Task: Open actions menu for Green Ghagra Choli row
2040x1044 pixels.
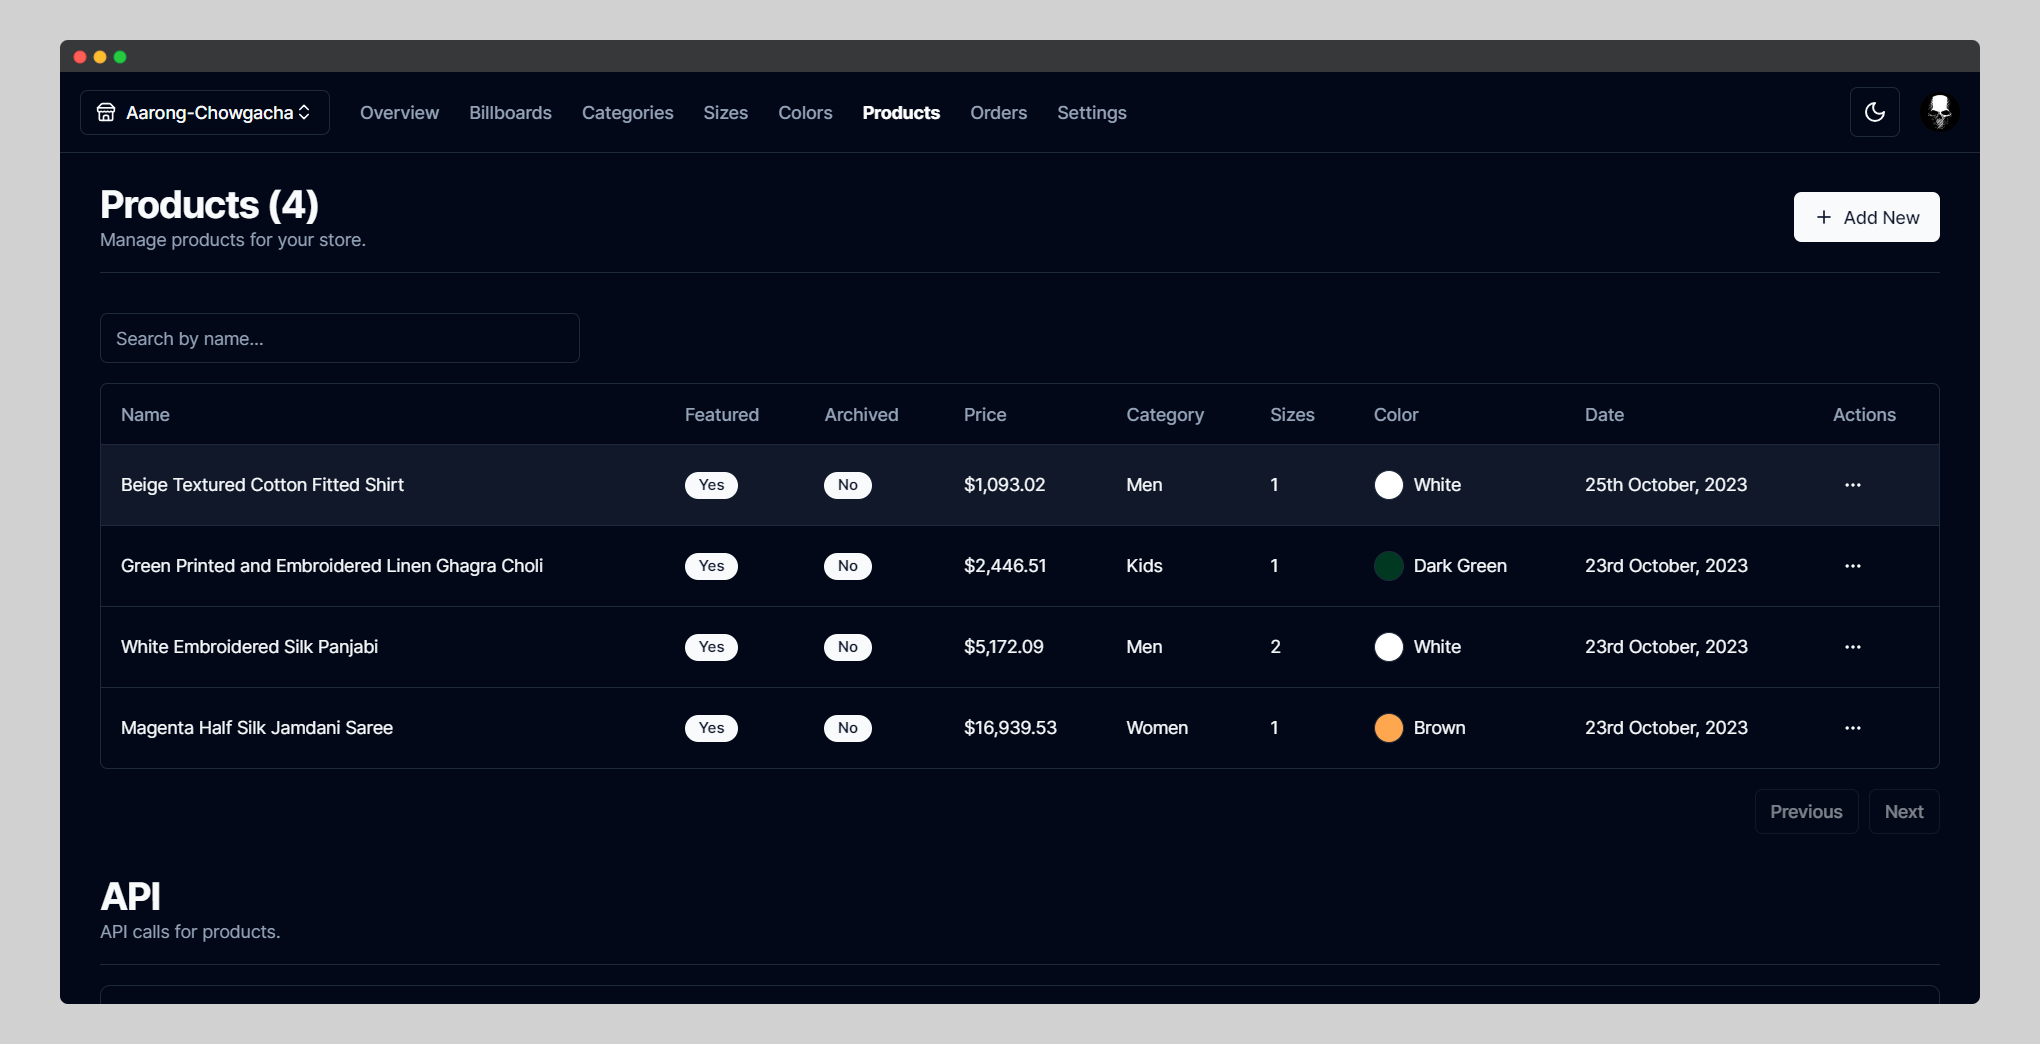Action: (x=1853, y=566)
